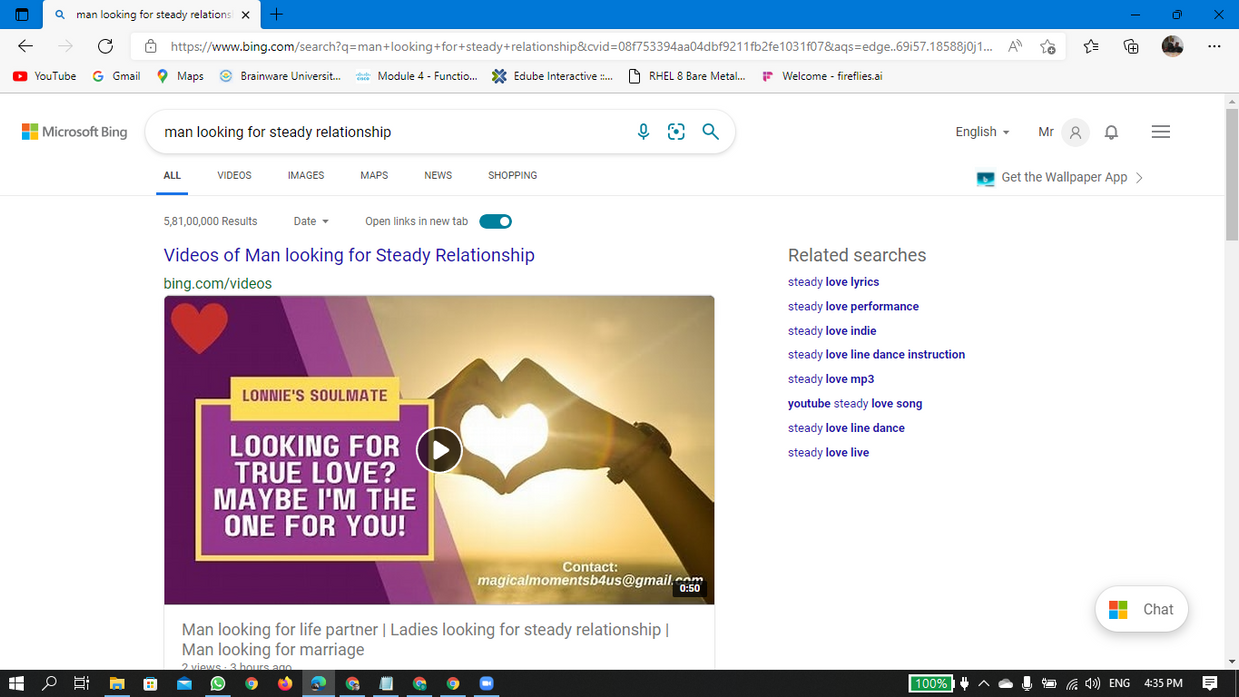Reload the page with refresh button
This screenshot has height=697, width=1239.
(105, 46)
